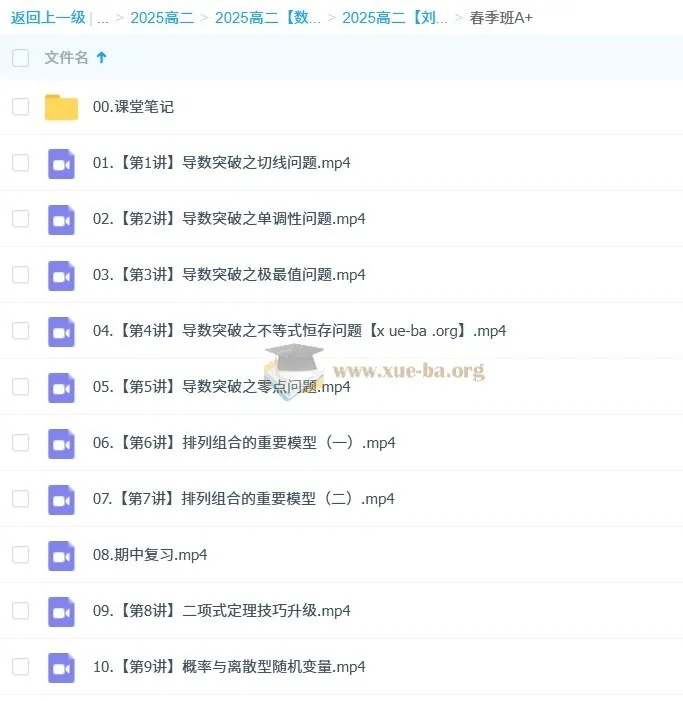
Task: Toggle the select-all checkbox in header
Action: click(20, 58)
